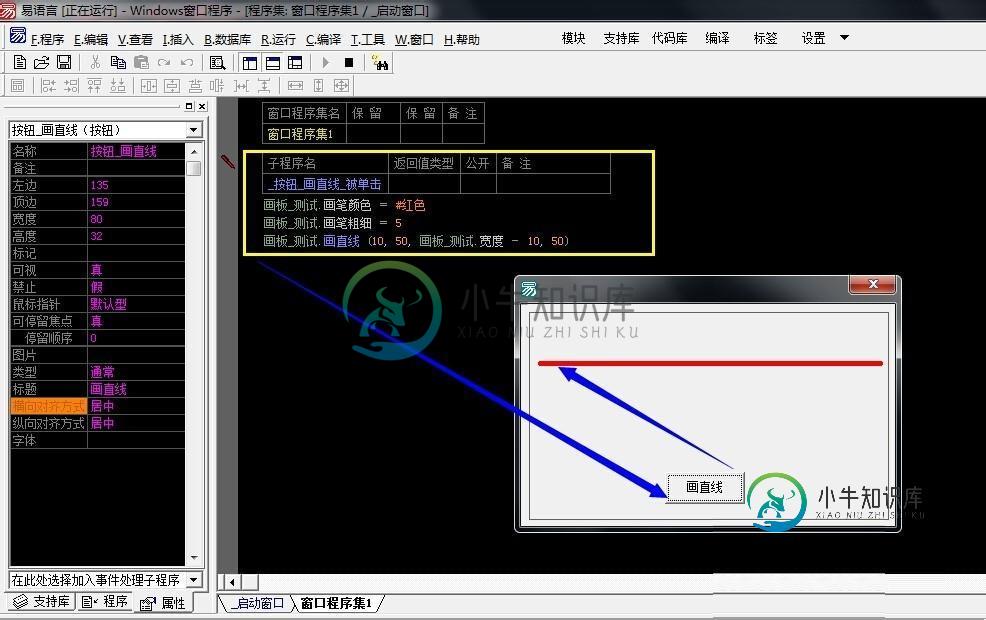Select the 横向对齐方式 property row
Screen dimensions: 986x620
[97, 406]
